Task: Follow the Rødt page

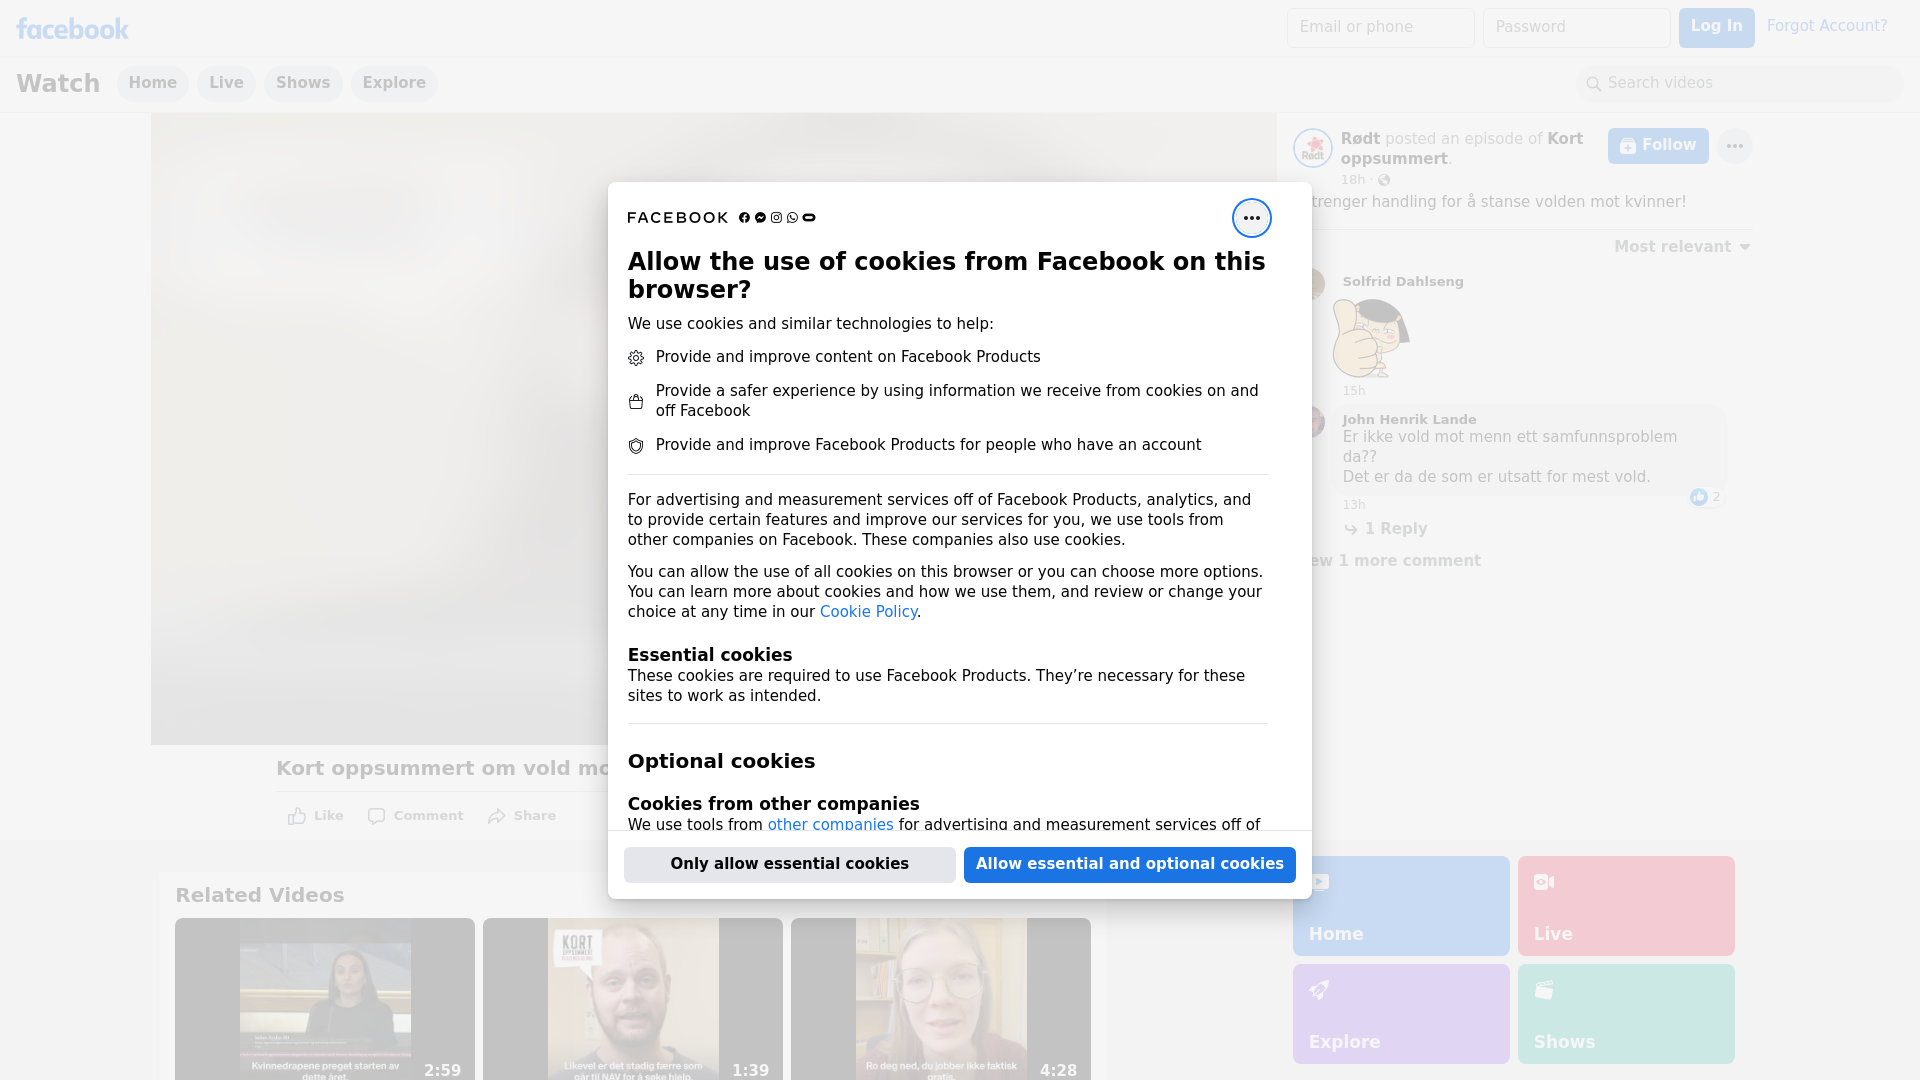Action: pos(1657,146)
